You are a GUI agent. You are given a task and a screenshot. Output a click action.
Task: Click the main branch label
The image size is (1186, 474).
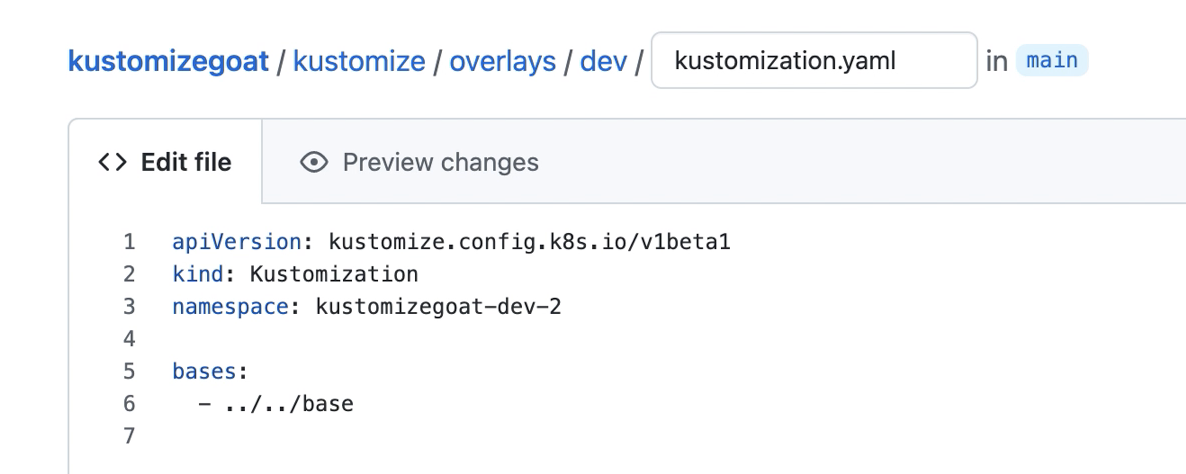(1051, 60)
